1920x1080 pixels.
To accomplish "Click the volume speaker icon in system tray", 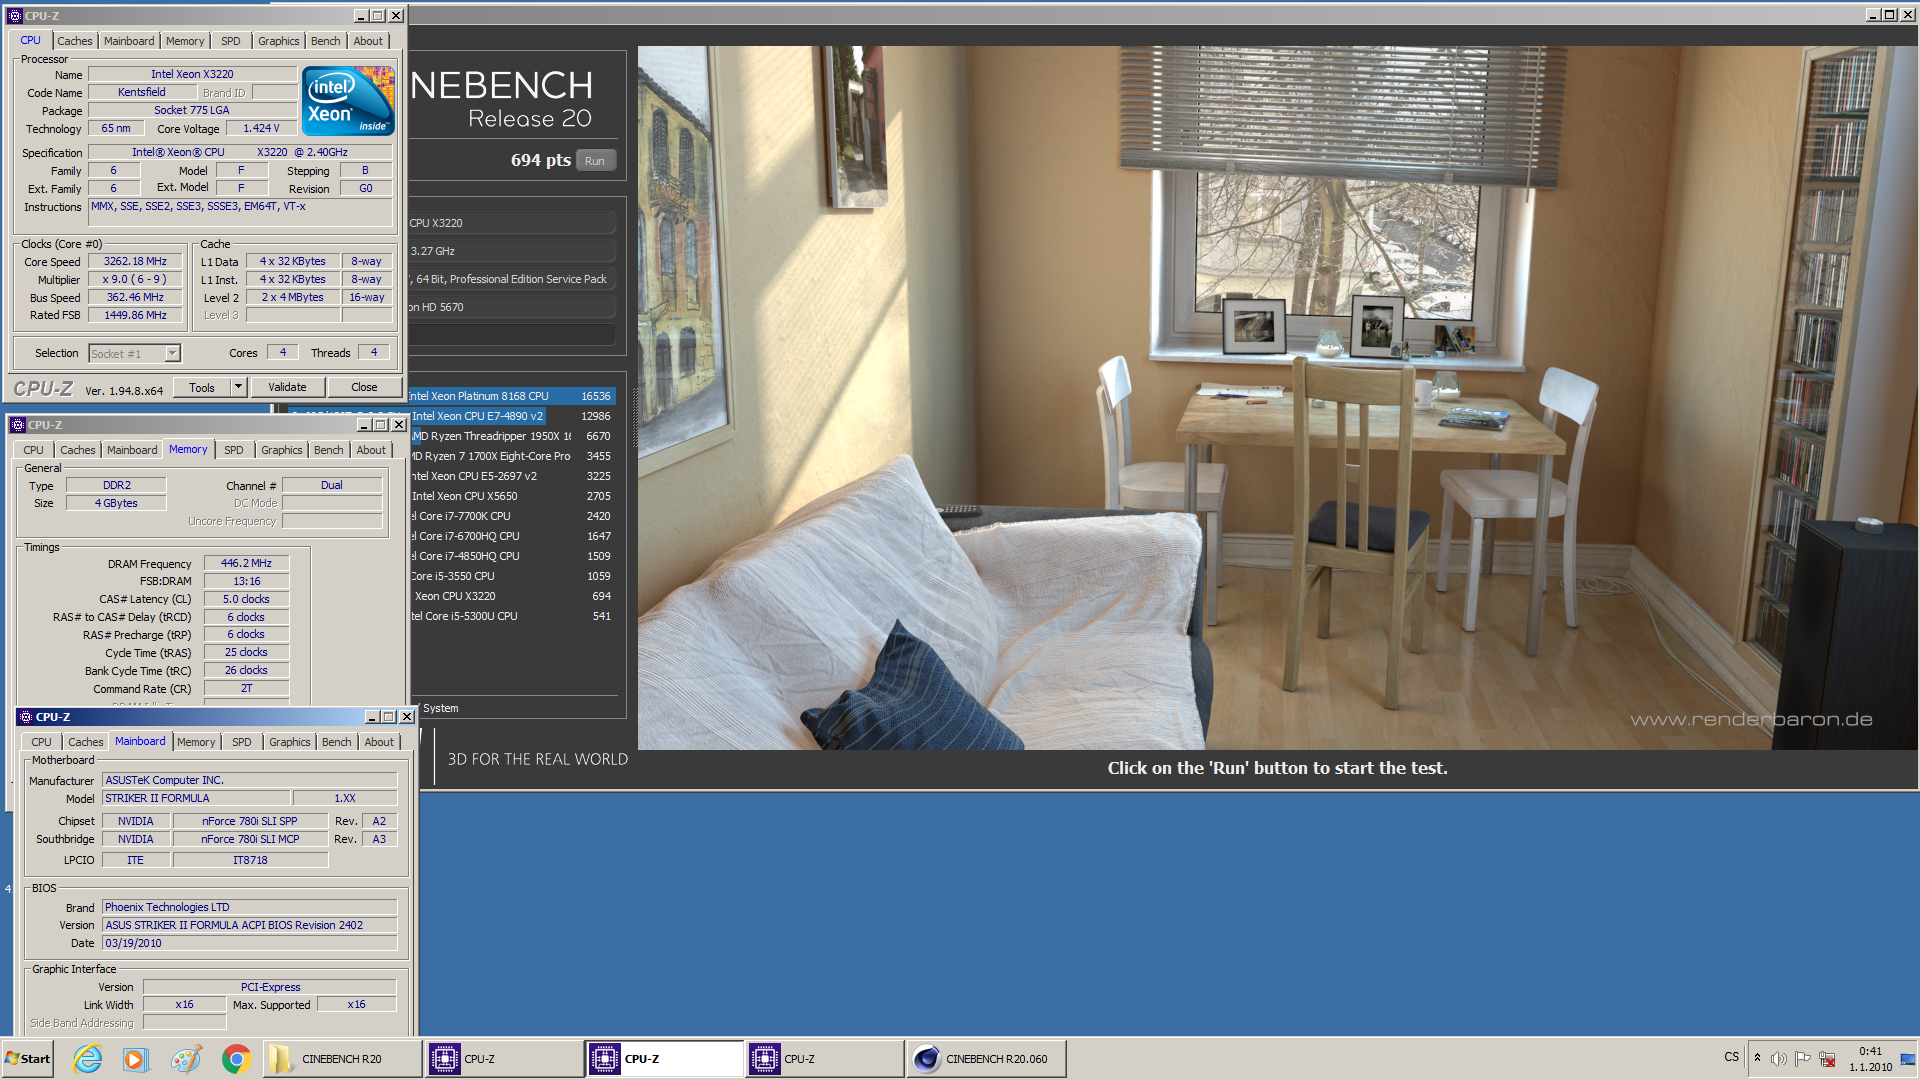I will 1779,1059.
